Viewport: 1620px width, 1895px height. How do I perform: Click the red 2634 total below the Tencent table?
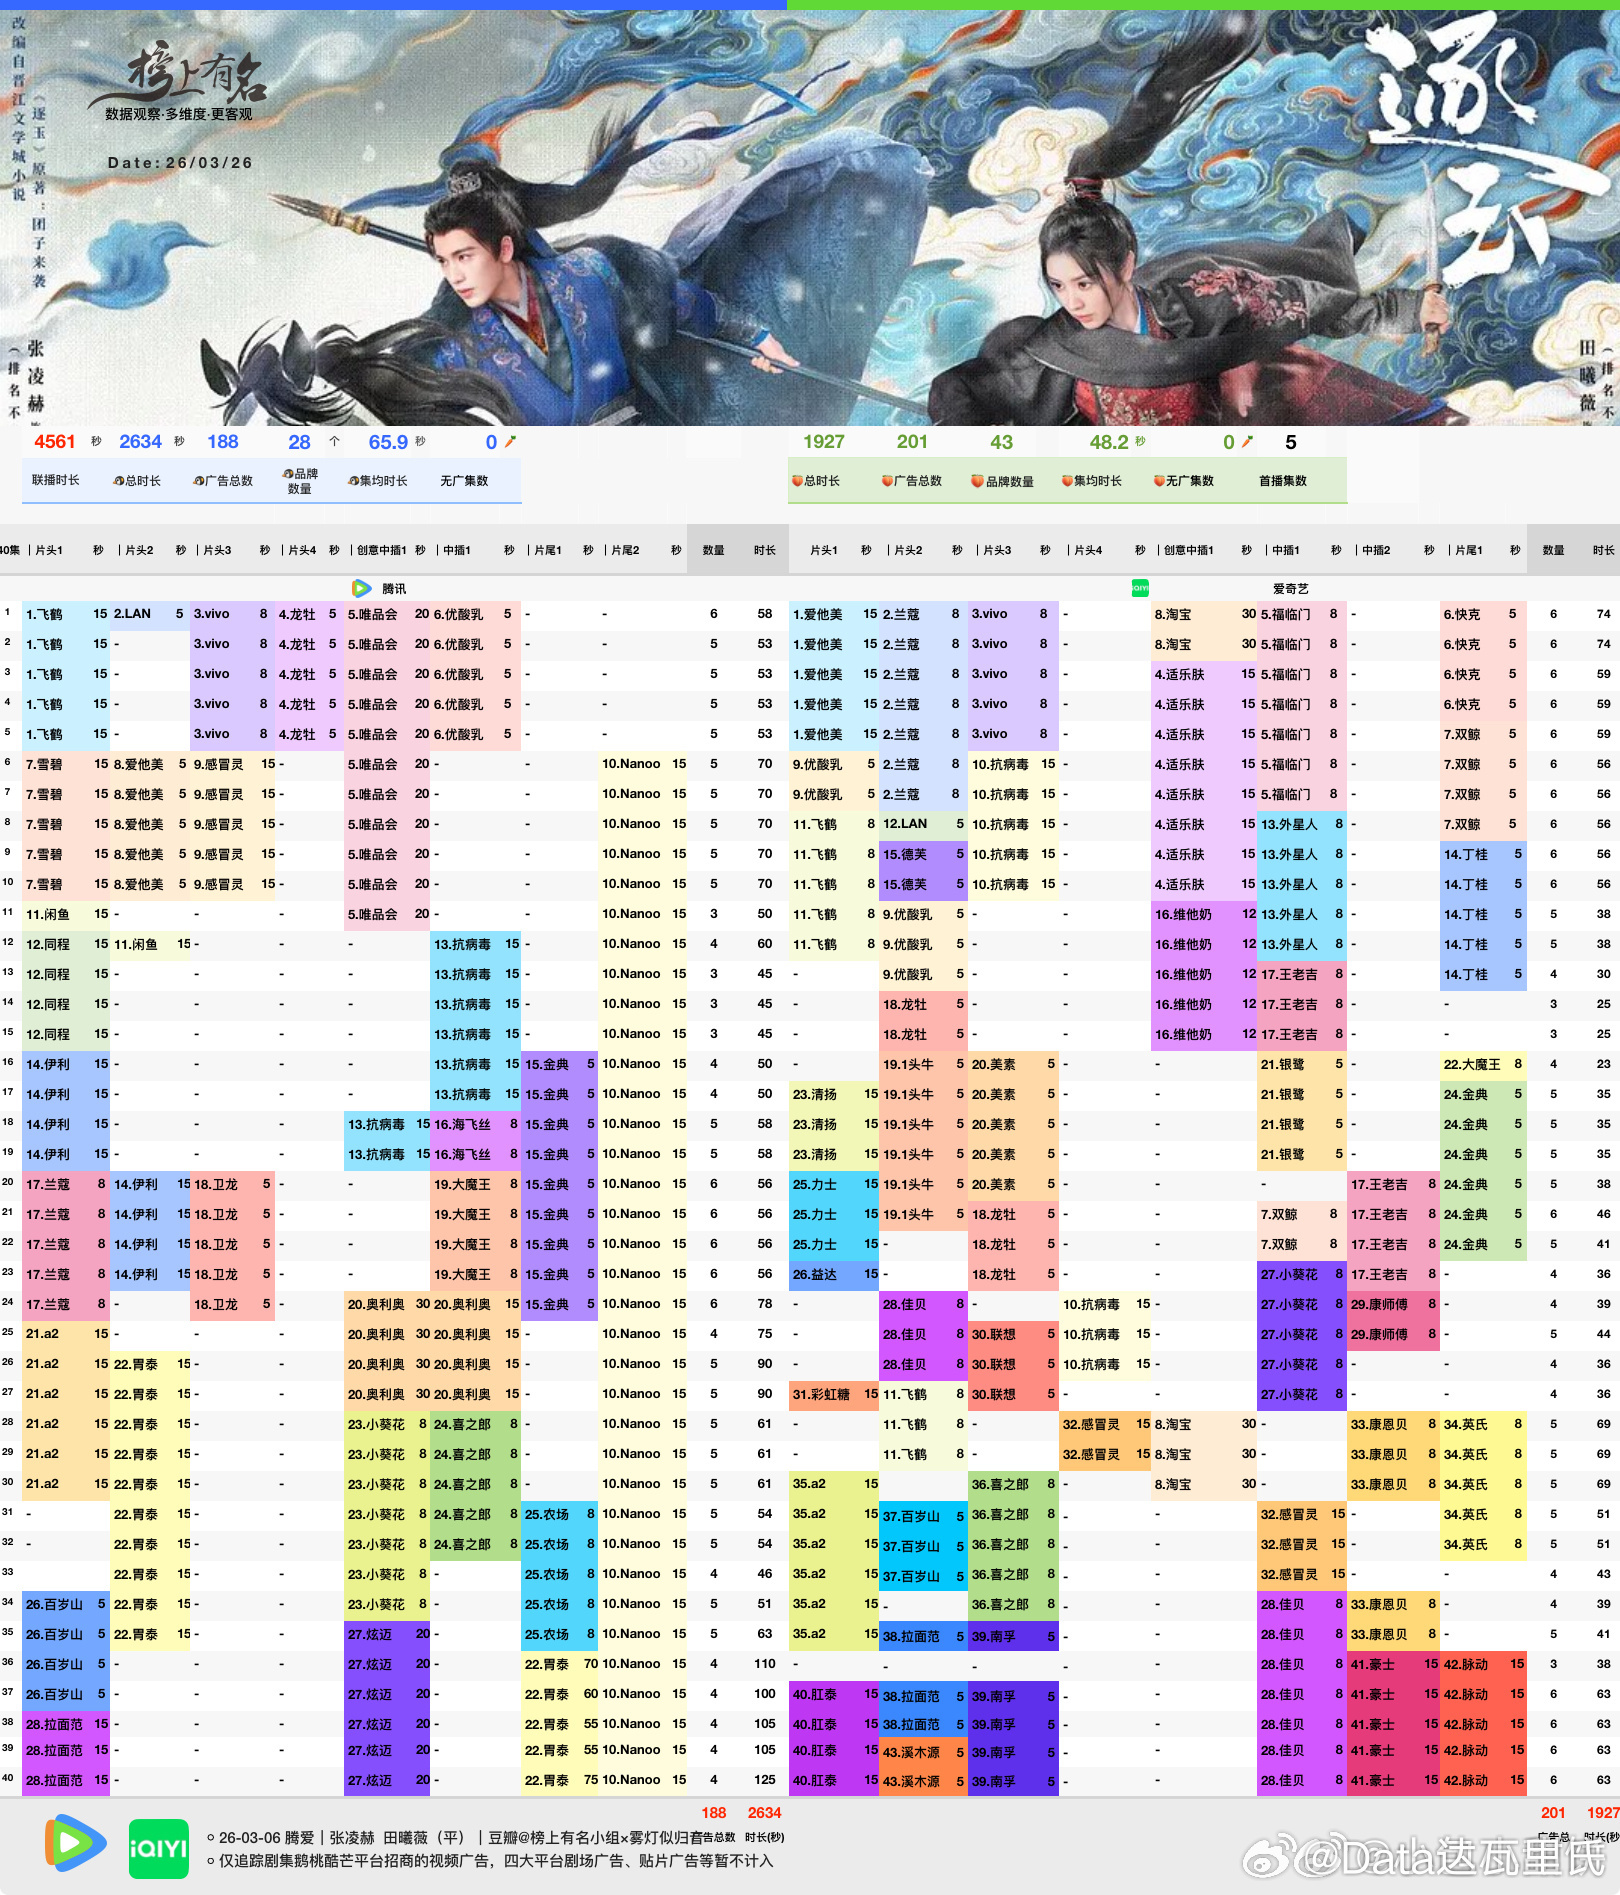click(764, 1813)
